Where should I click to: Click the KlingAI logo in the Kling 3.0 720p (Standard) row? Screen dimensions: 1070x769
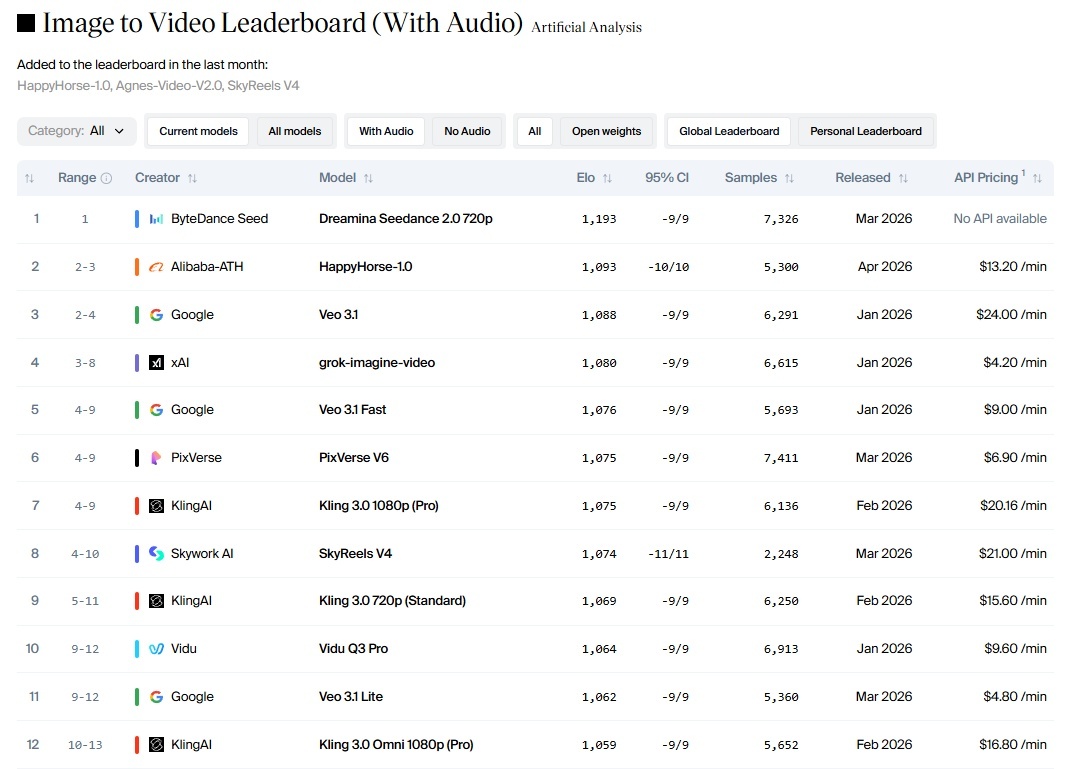[x=156, y=600]
